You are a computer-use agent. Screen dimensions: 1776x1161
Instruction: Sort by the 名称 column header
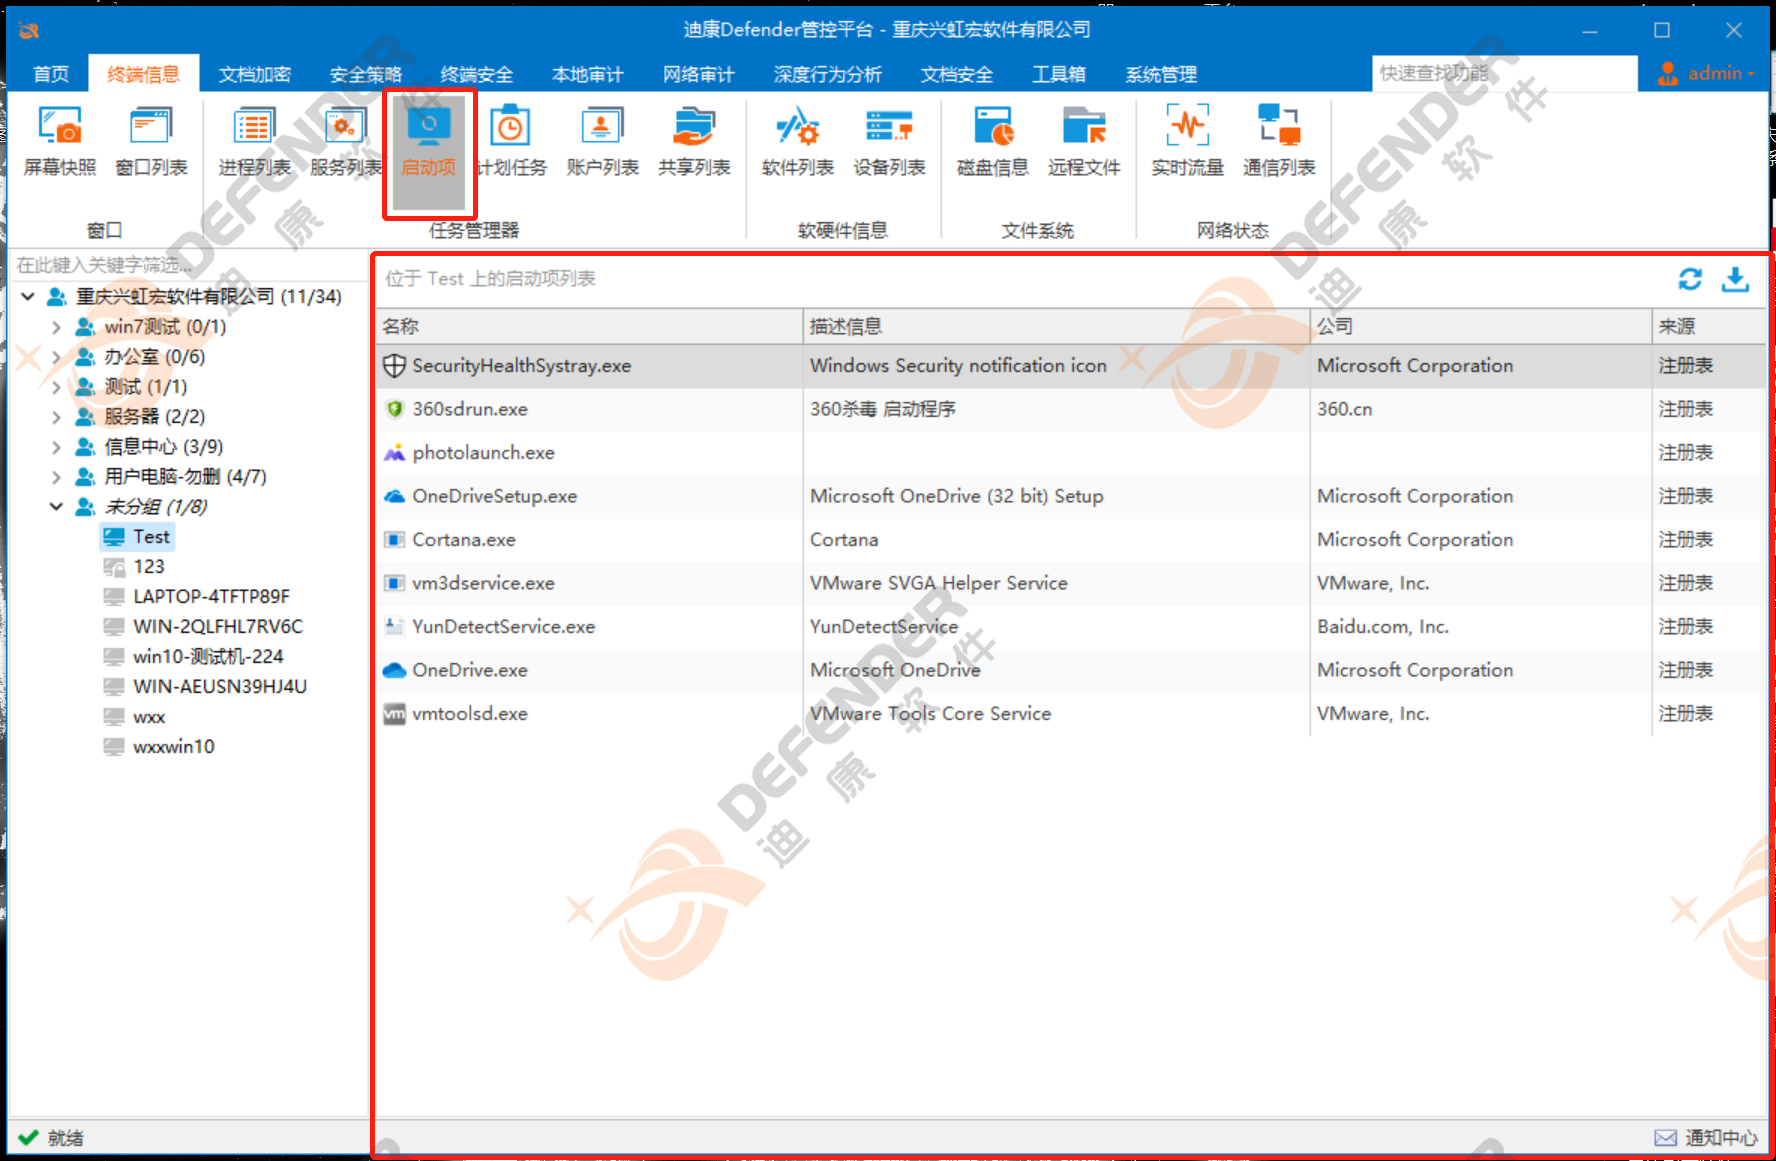tap(590, 326)
